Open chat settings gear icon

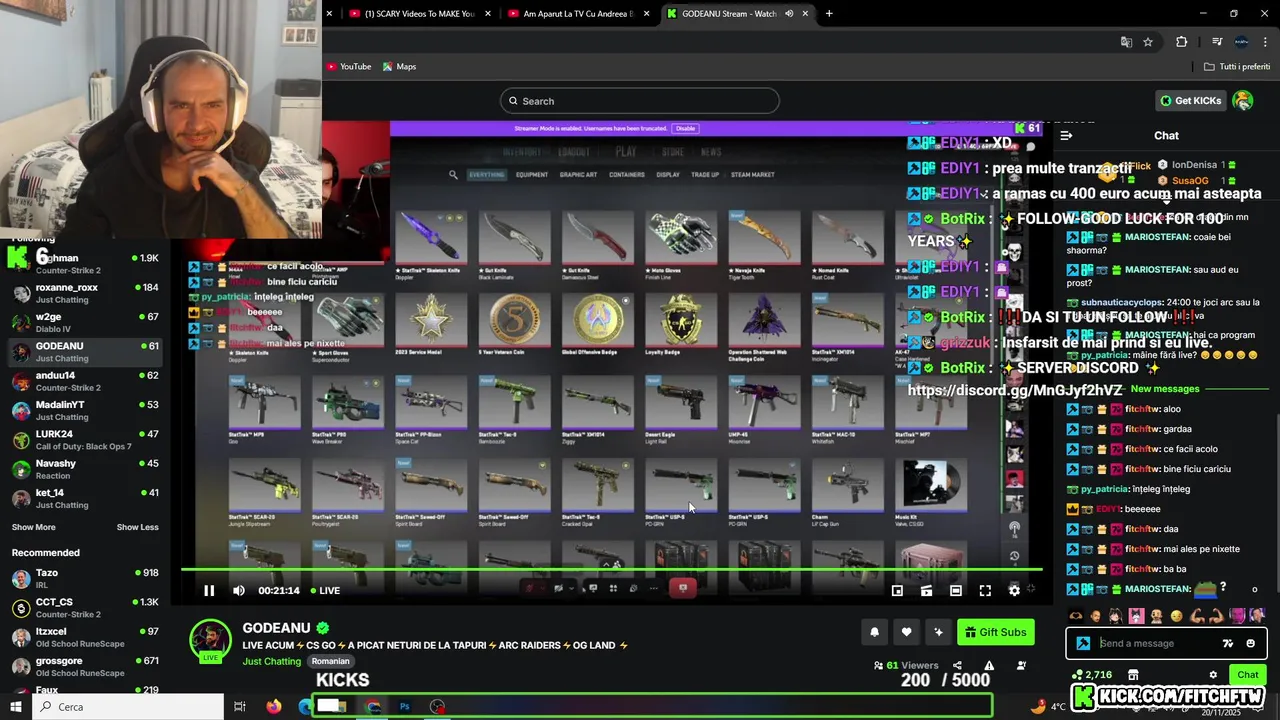1213,675
